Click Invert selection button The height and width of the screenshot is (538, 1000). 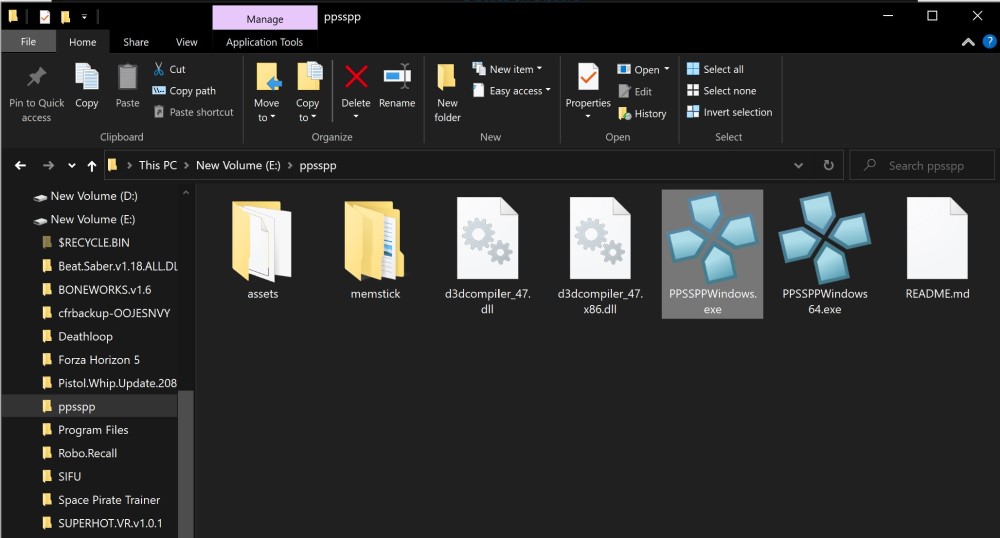coord(729,112)
